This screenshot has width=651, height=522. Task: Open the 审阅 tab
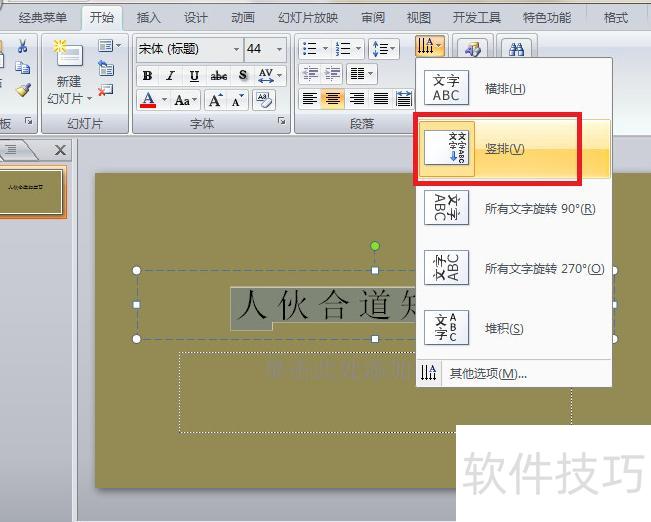373,17
